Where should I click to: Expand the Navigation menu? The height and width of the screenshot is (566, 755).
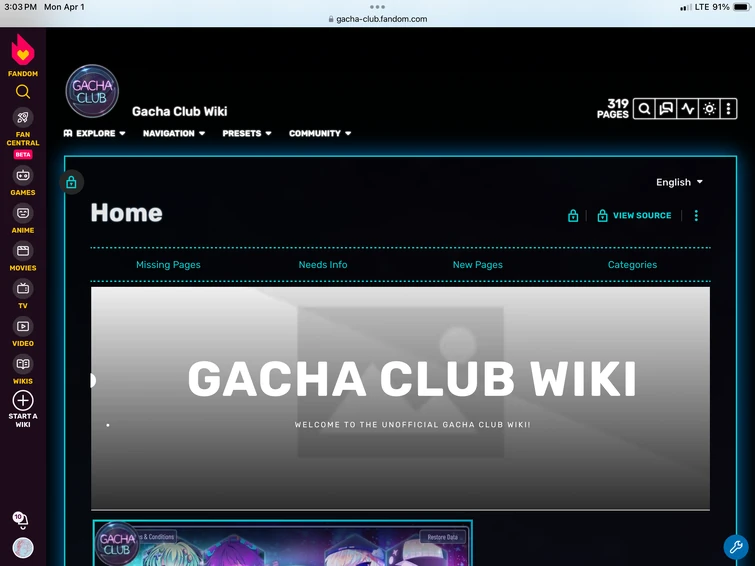tap(174, 133)
